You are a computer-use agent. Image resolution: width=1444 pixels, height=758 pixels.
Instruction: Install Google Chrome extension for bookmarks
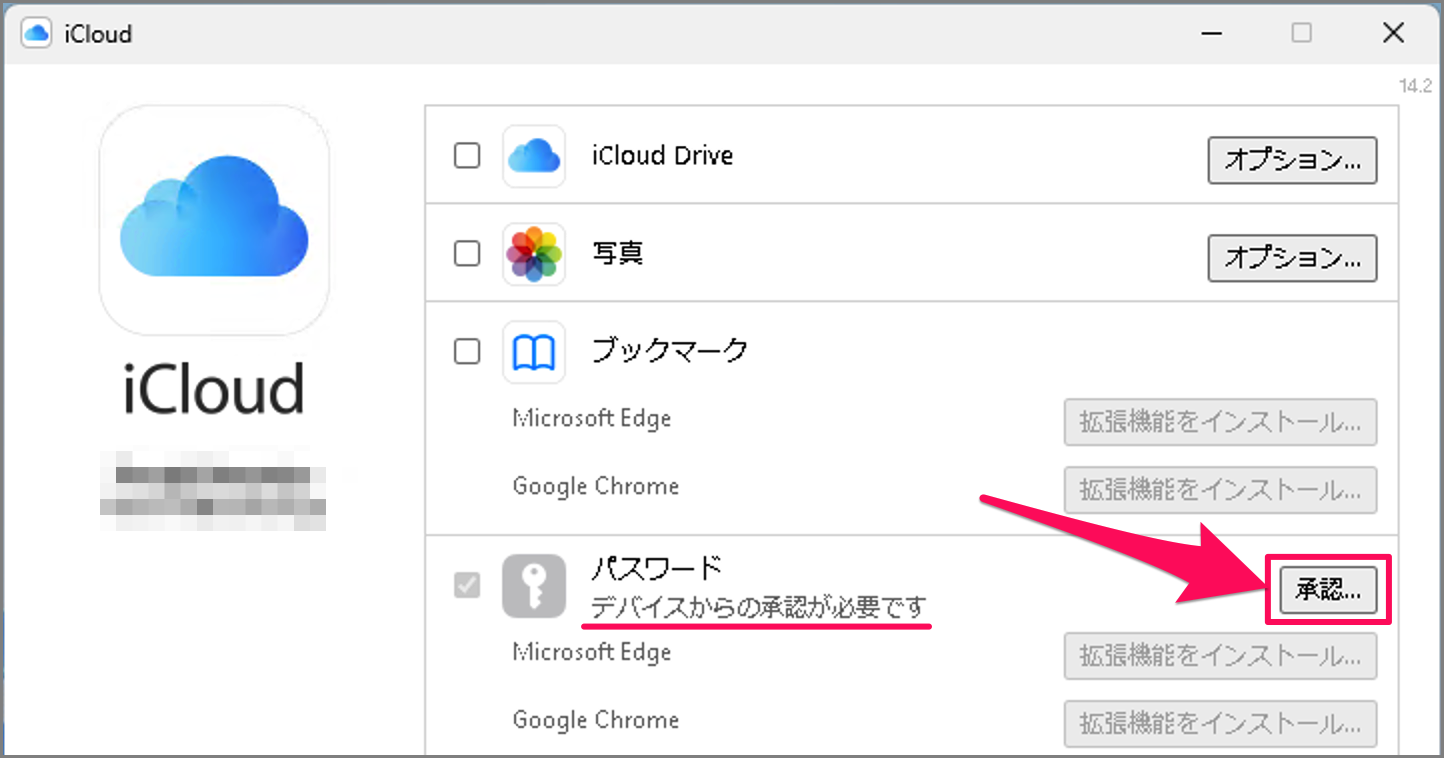[1220, 490]
